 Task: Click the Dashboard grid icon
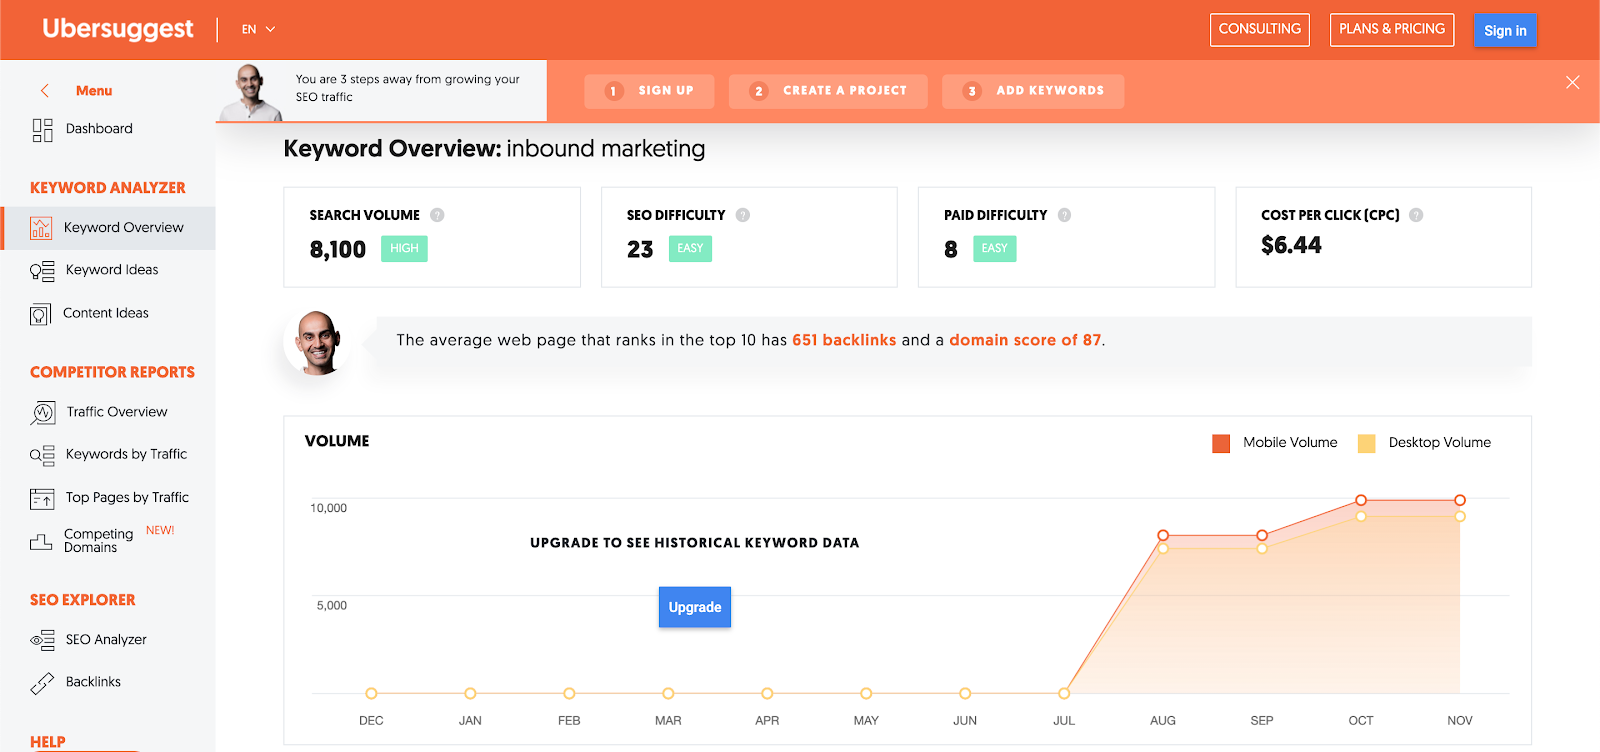[42, 130]
